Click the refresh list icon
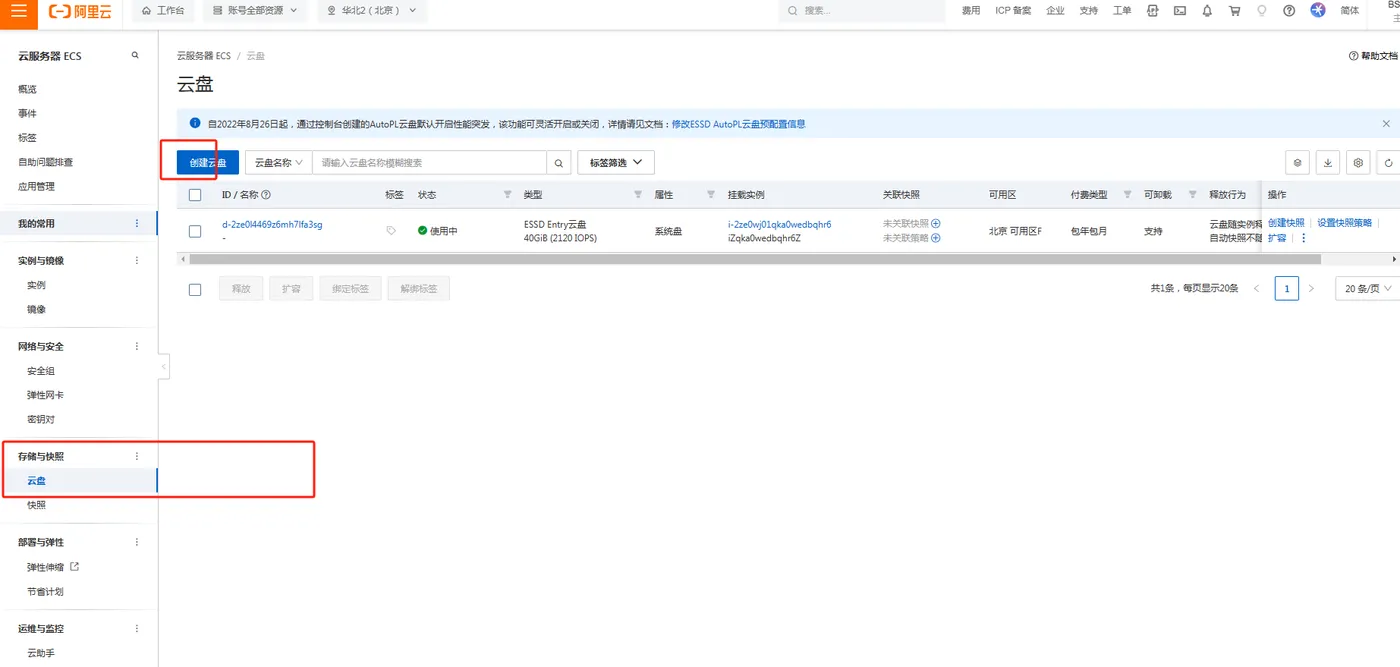 [x=1388, y=162]
